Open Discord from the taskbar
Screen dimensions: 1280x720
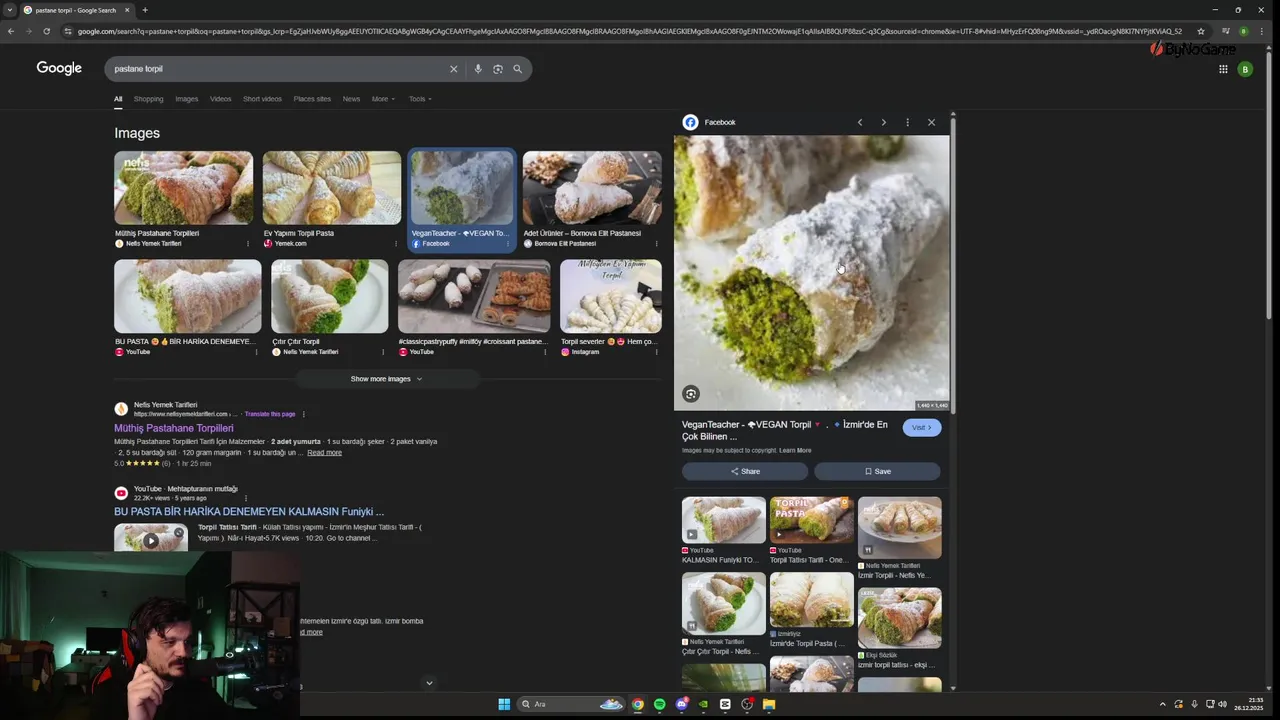click(681, 704)
